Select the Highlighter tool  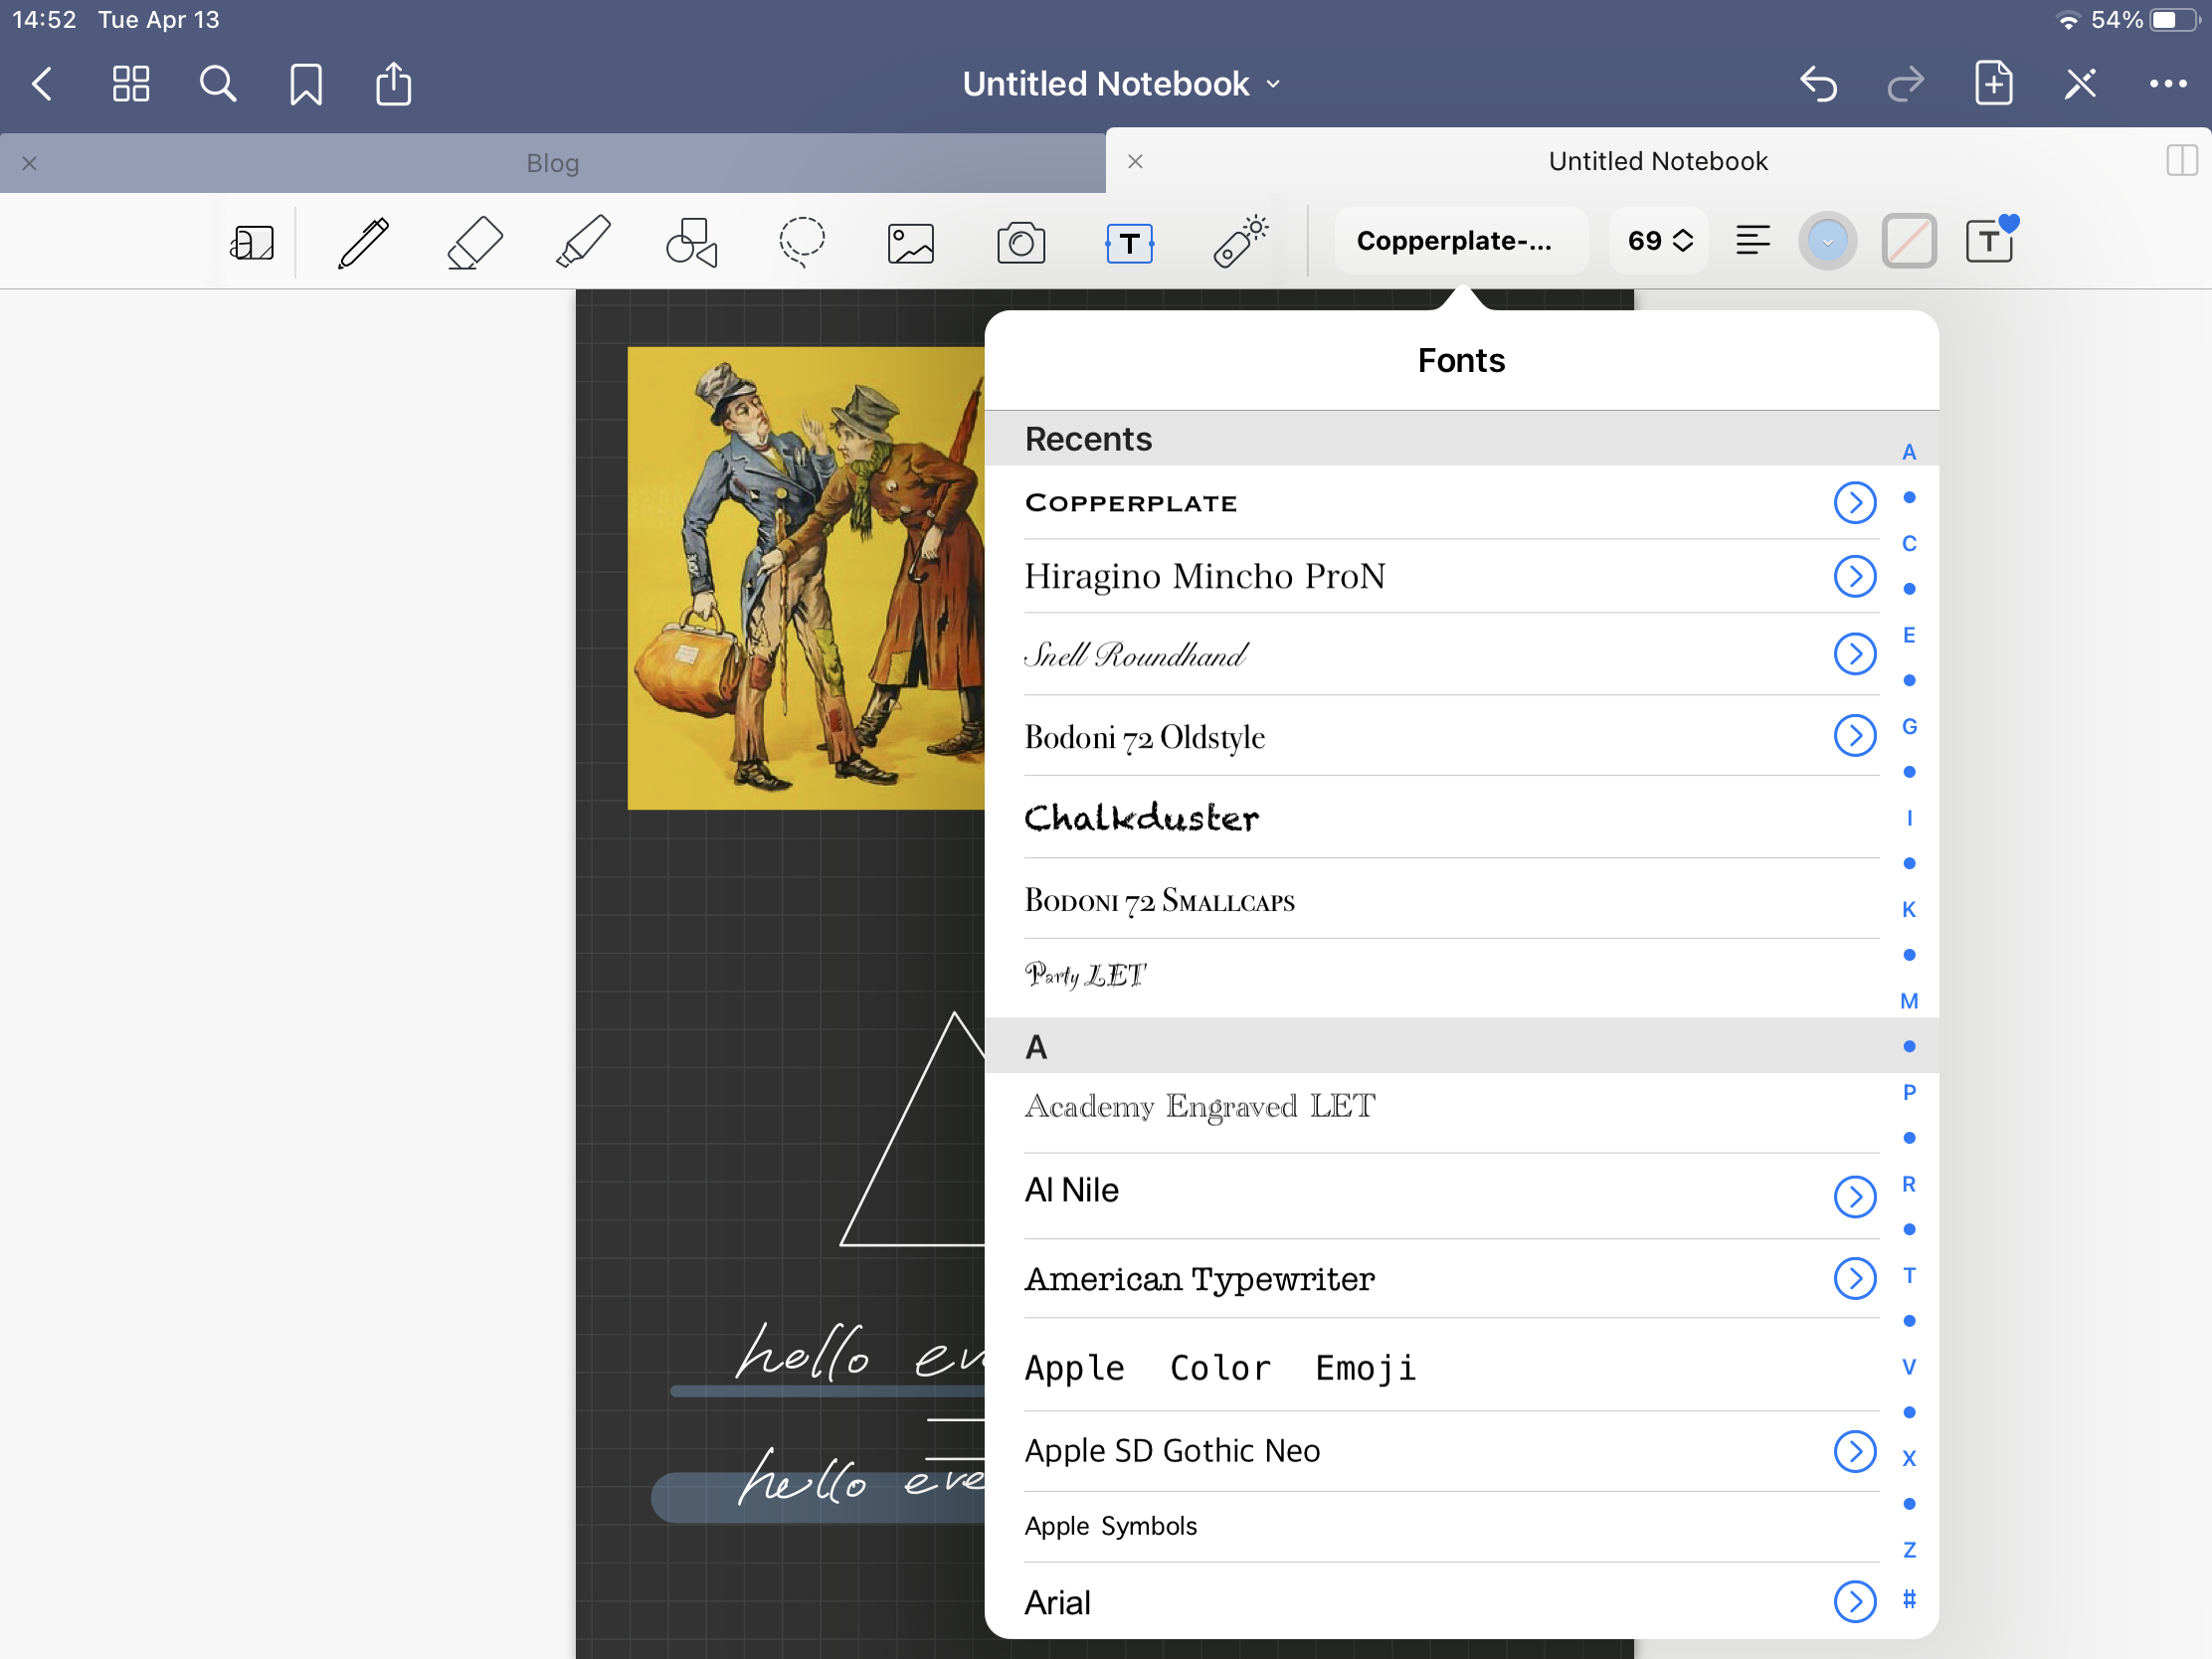tap(583, 243)
